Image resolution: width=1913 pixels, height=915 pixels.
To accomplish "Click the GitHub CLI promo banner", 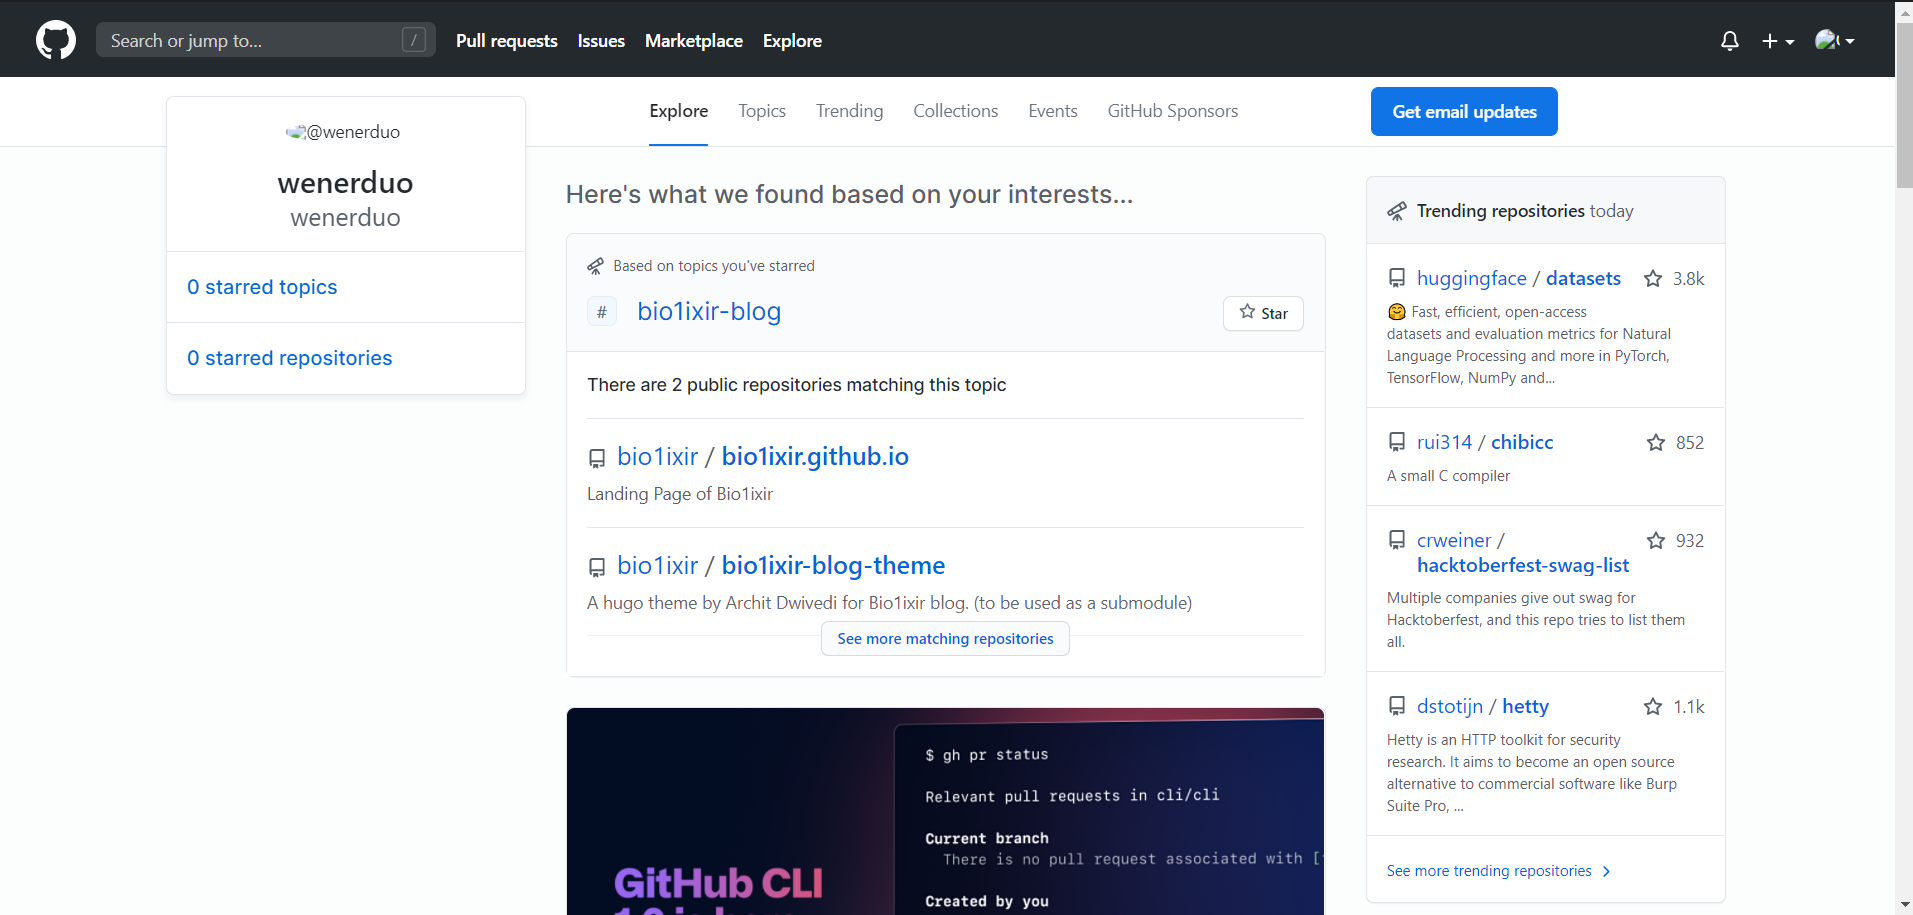I will coord(945,811).
